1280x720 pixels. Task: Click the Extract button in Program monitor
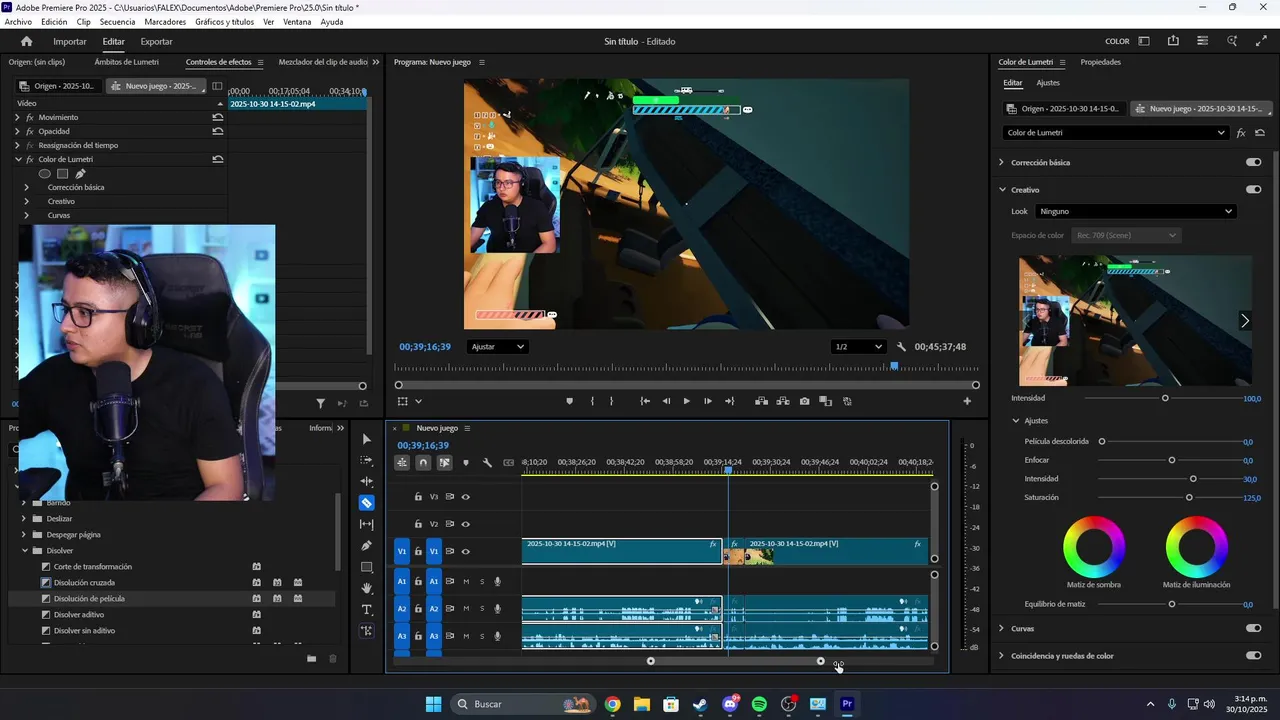pyautogui.click(x=783, y=401)
